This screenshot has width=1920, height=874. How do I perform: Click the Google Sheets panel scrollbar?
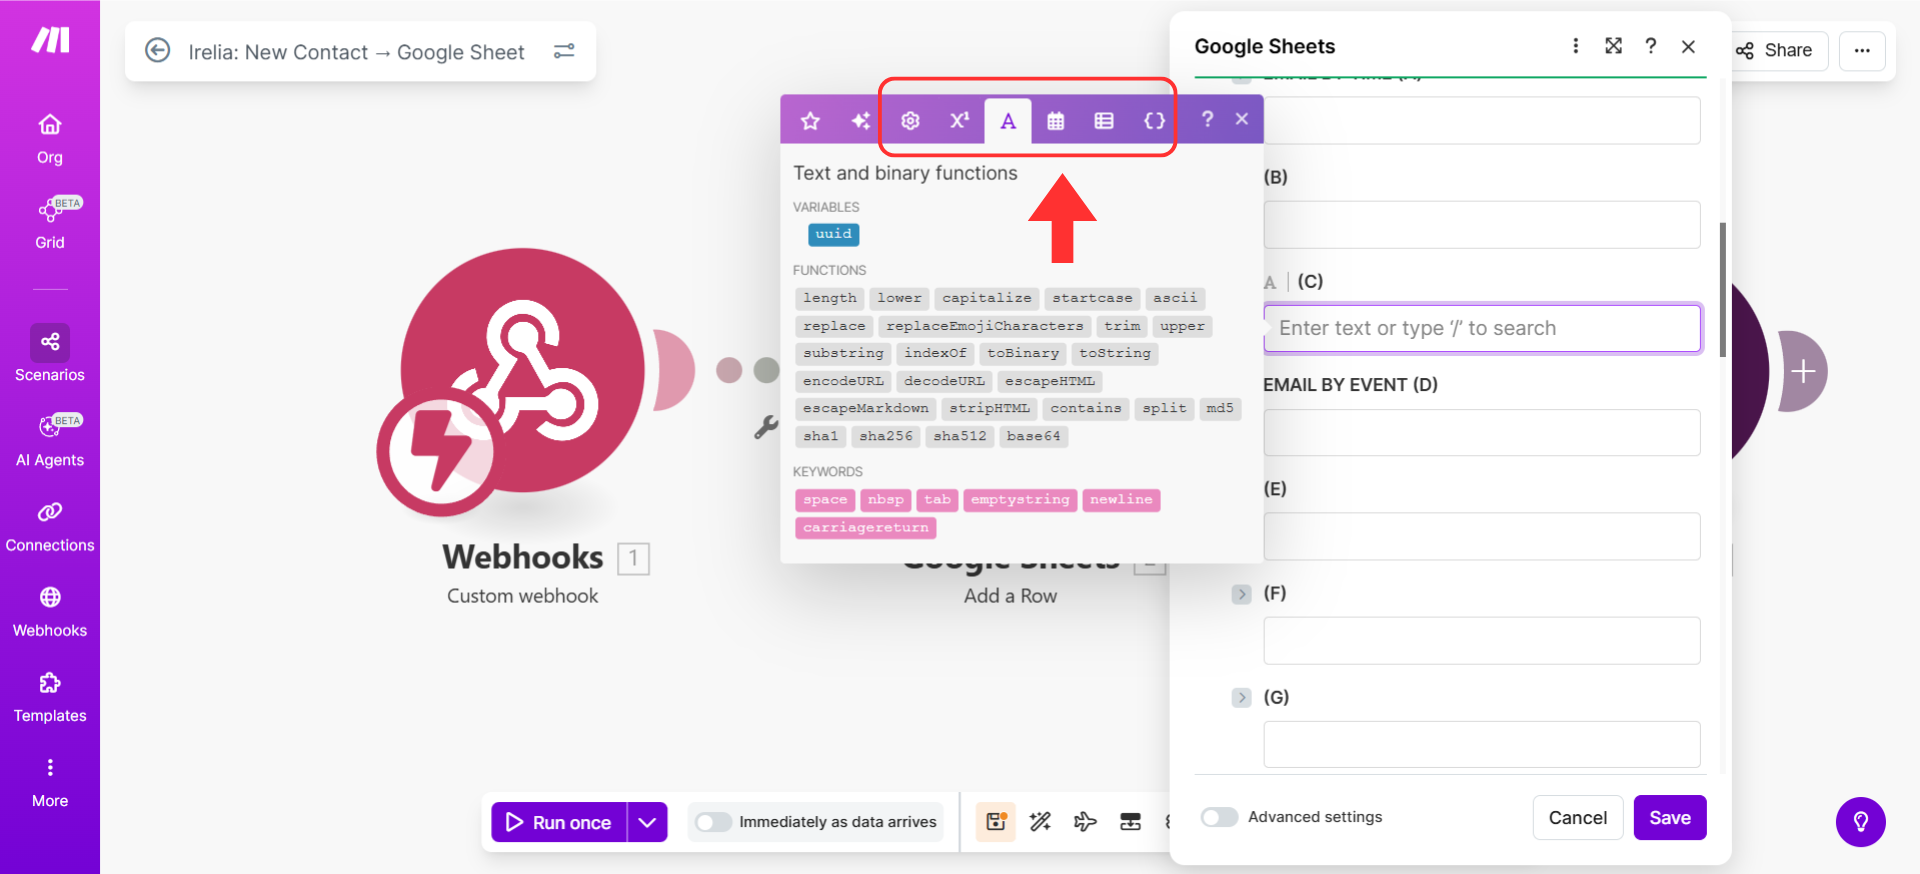(x=1722, y=289)
